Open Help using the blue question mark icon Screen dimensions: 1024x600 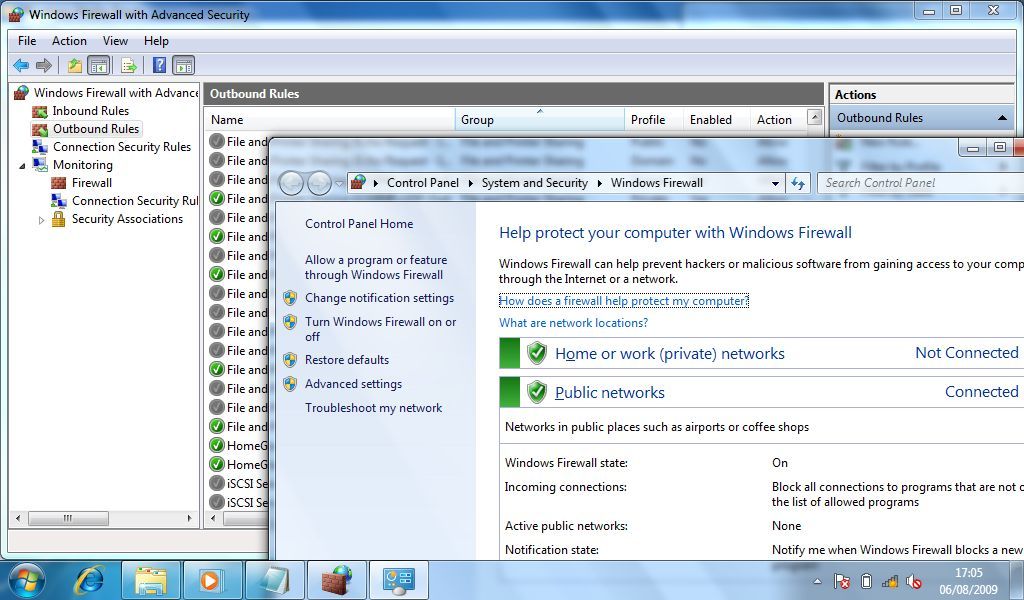pyautogui.click(x=157, y=65)
